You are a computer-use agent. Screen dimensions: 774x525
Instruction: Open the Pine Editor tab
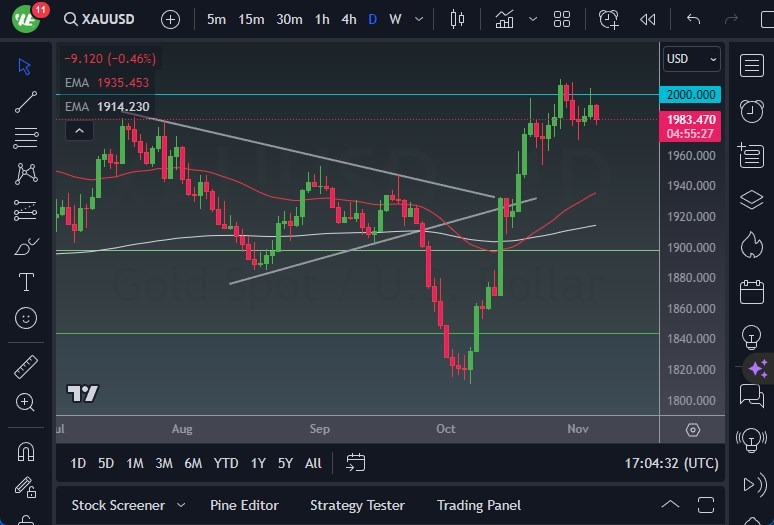244,505
